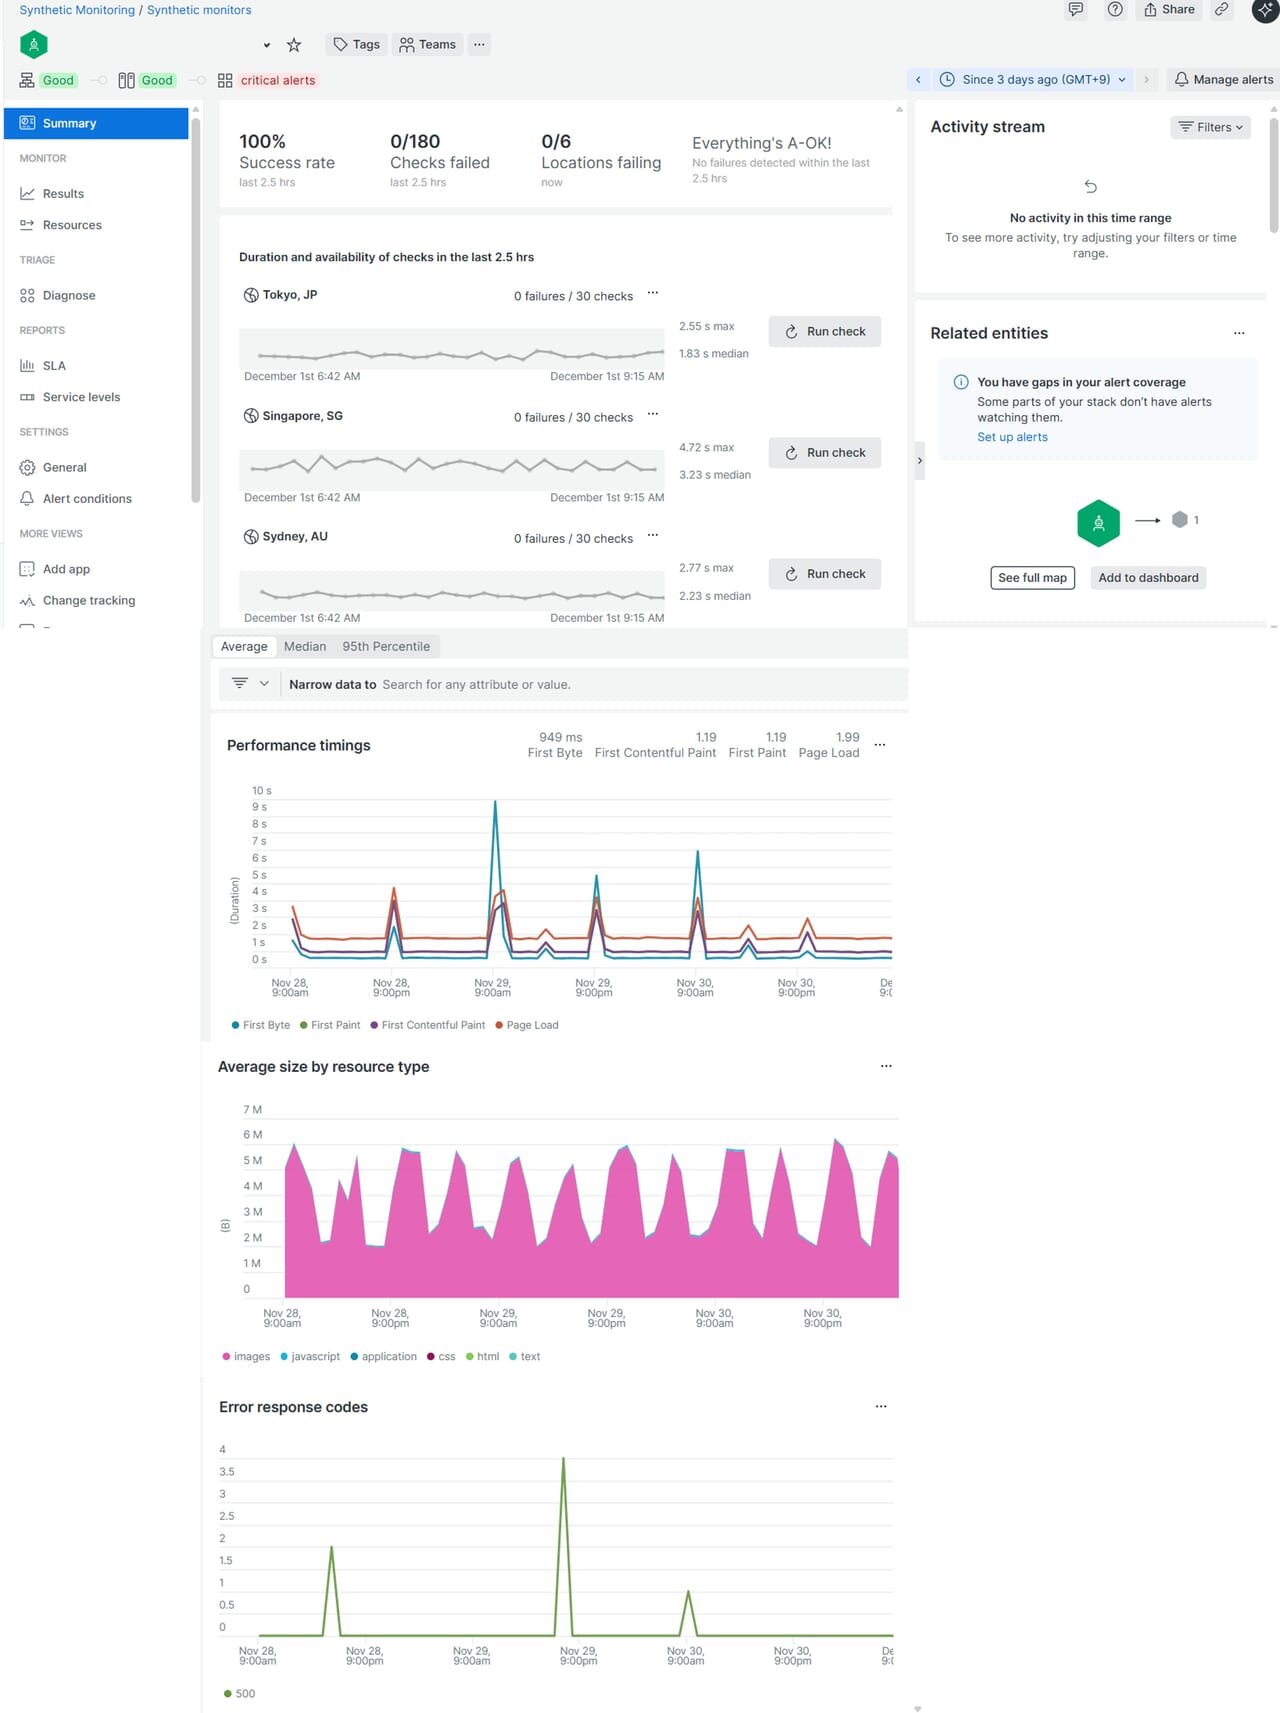
Task: Copy permalink using the link icon
Action: [1221, 10]
